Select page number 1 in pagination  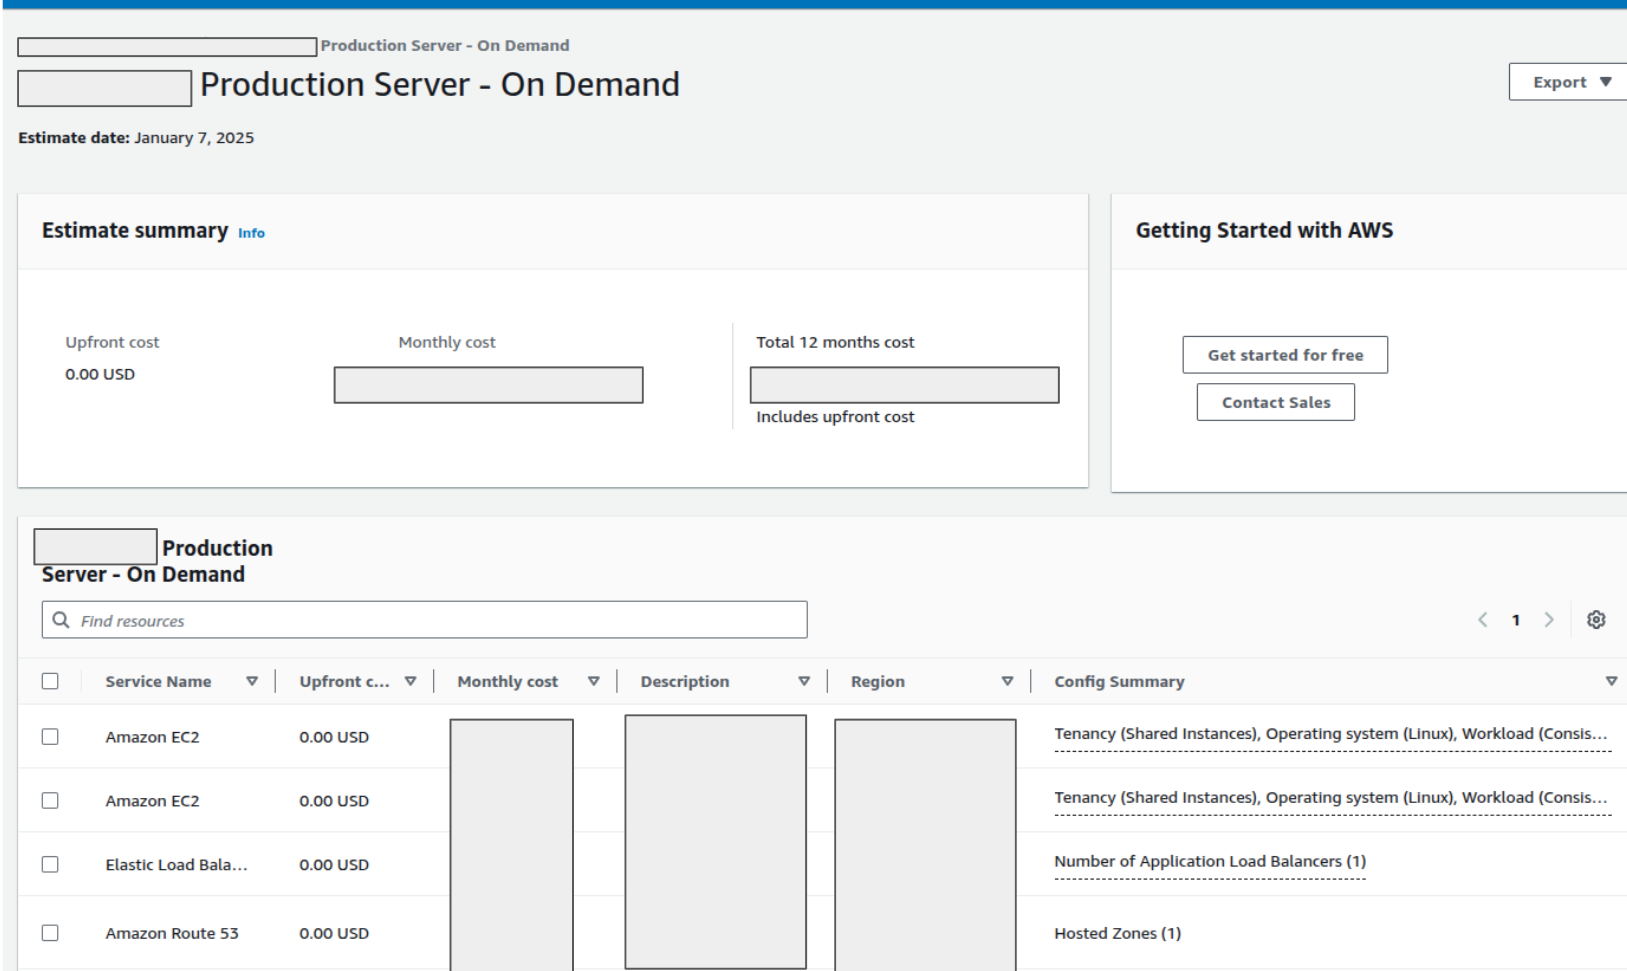coord(1516,620)
